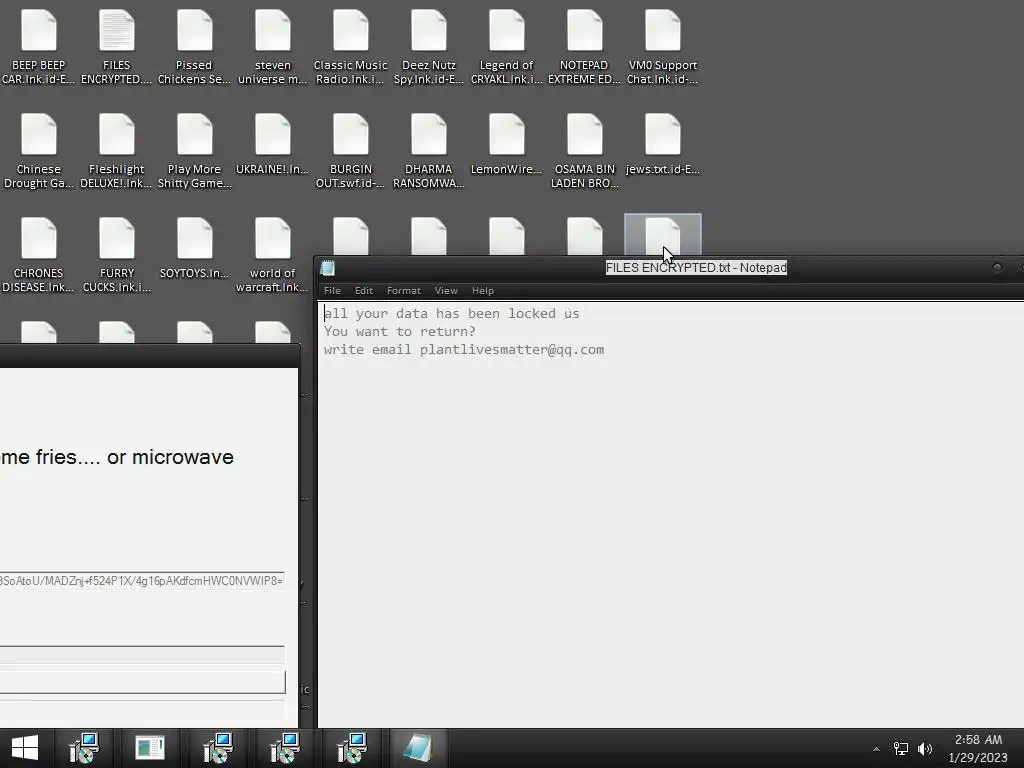The height and width of the screenshot is (768, 1024).
Task: Open the Help menu in Notepad
Action: click(x=483, y=291)
